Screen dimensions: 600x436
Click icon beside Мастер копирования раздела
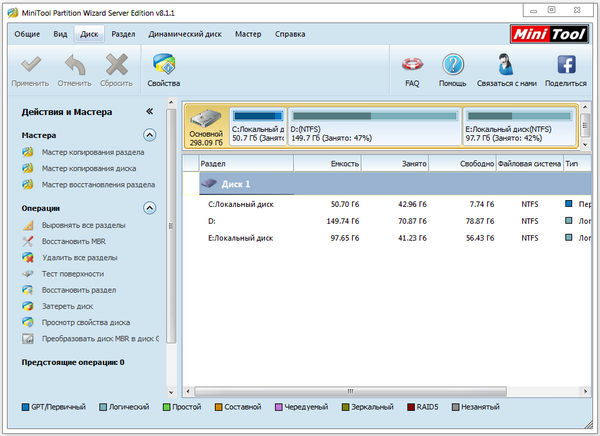click(28, 152)
